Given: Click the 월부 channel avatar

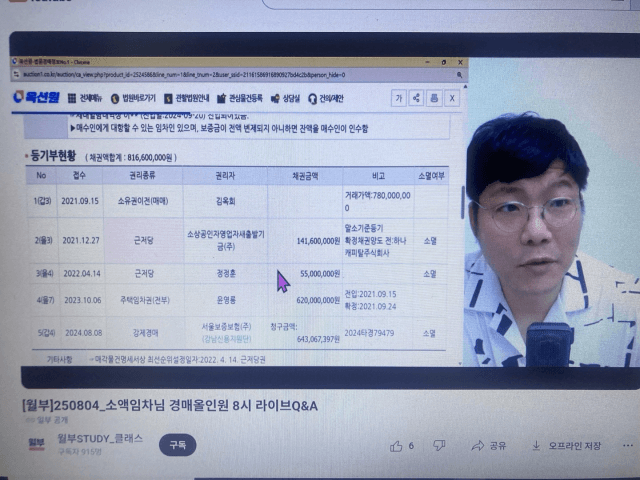Looking at the screenshot, I should tap(36, 444).
